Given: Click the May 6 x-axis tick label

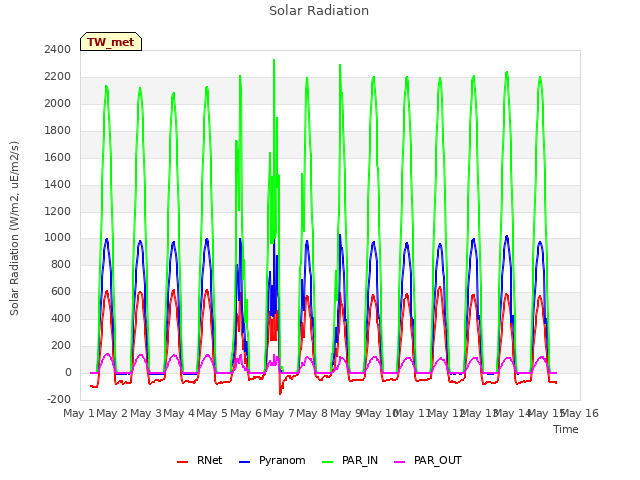Looking at the screenshot, I should coord(246,413).
